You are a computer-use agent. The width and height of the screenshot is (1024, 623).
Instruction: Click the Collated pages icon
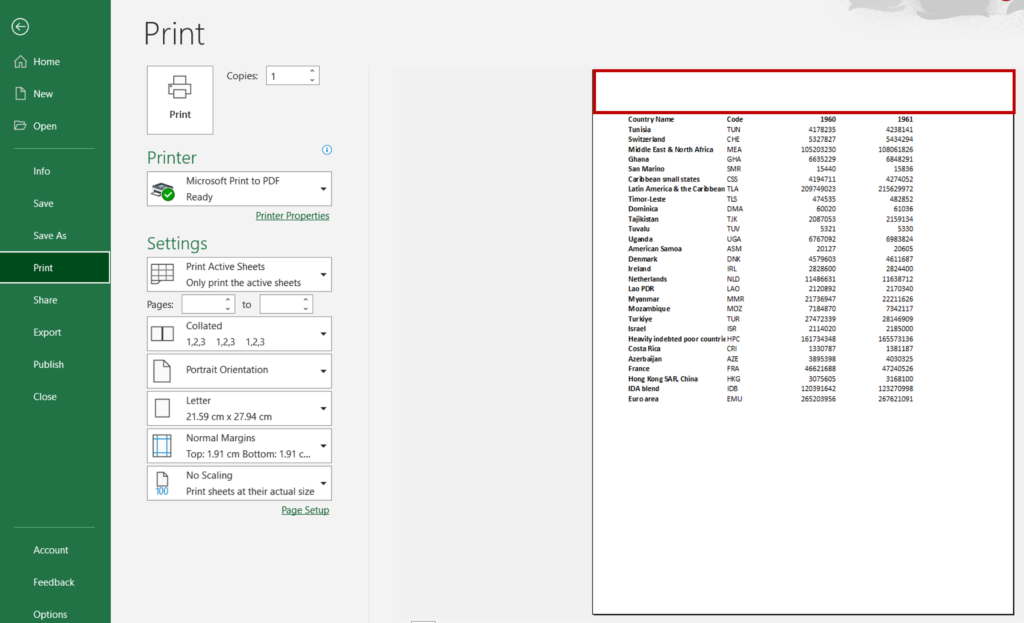click(x=163, y=333)
